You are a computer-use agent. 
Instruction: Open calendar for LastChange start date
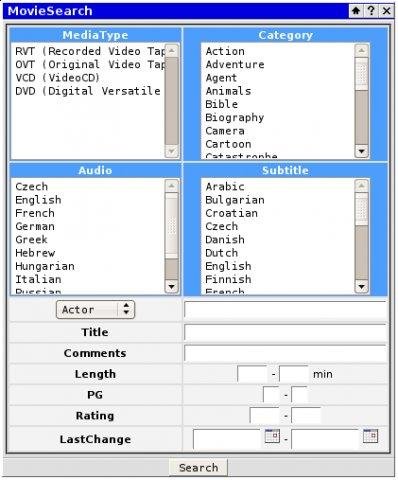click(272, 436)
